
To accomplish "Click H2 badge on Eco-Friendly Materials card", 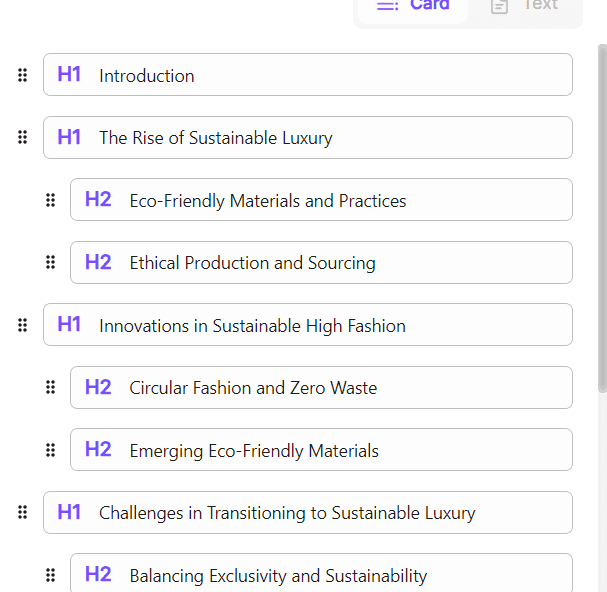I will [98, 200].
